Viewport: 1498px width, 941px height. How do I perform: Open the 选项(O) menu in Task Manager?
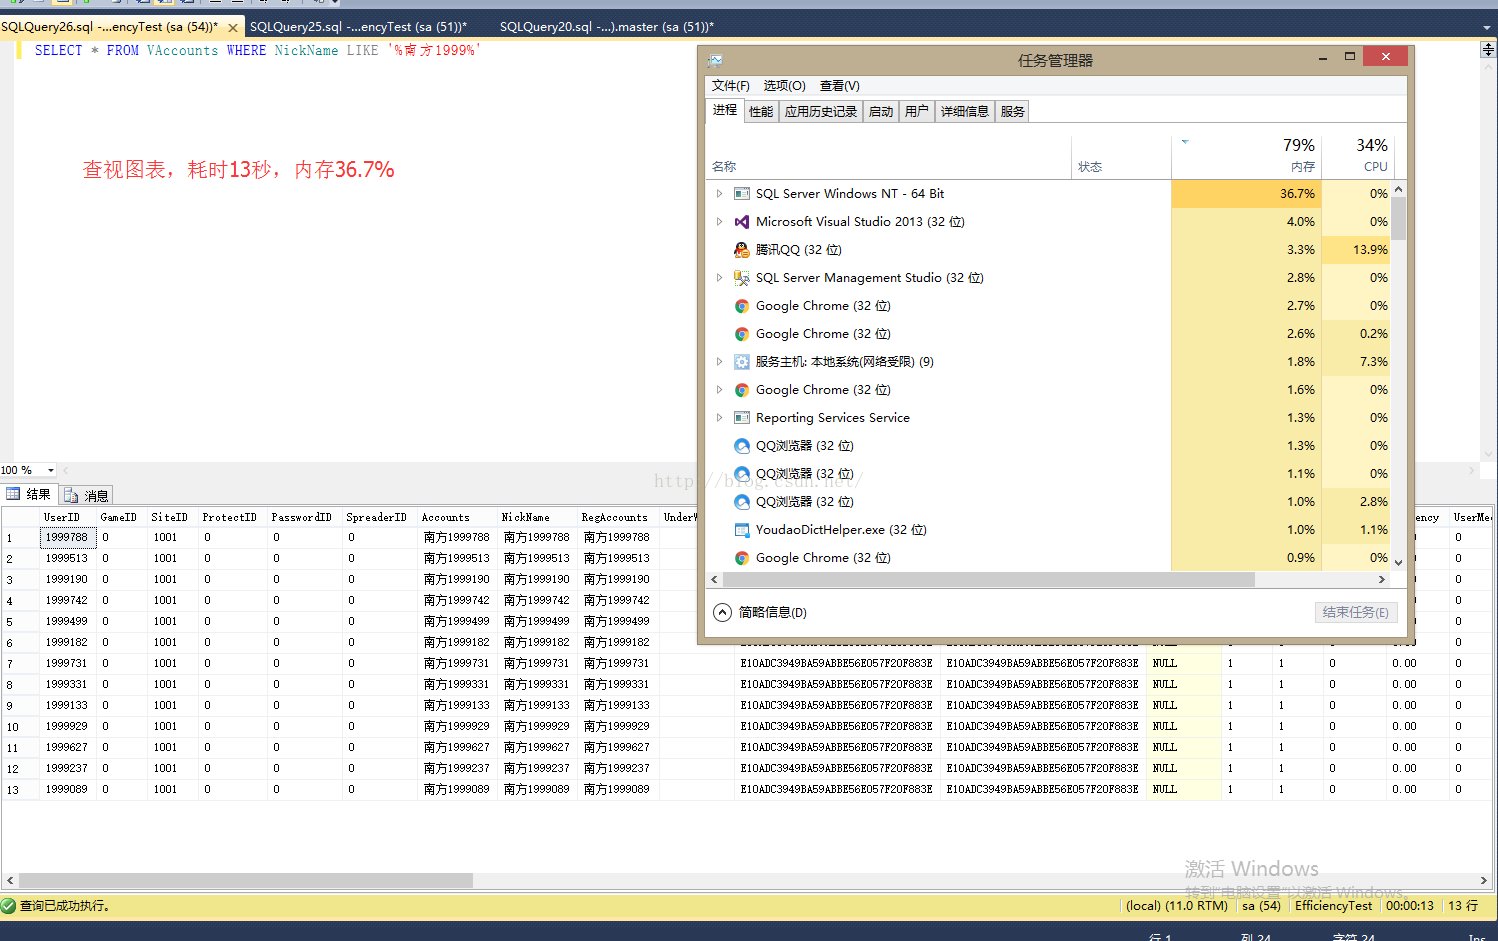click(784, 86)
